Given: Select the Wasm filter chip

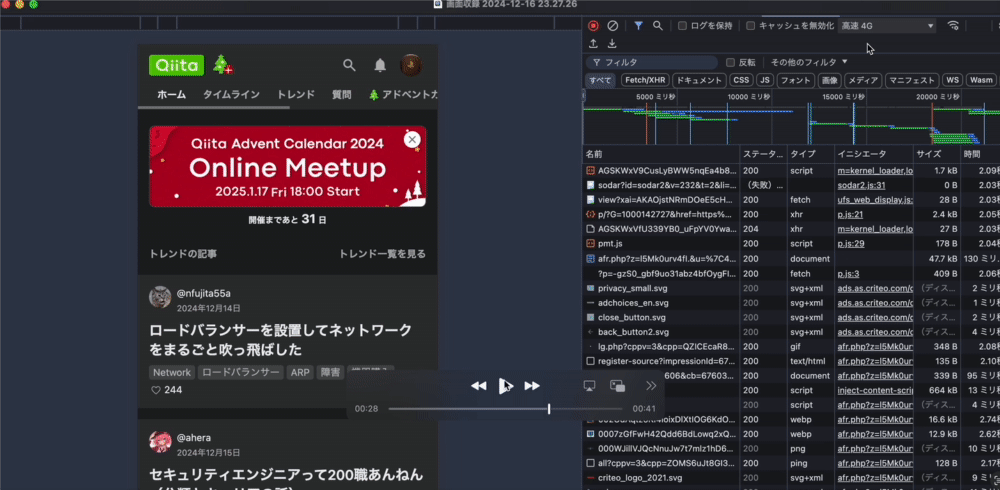Looking at the screenshot, I should tap(981, 80).
